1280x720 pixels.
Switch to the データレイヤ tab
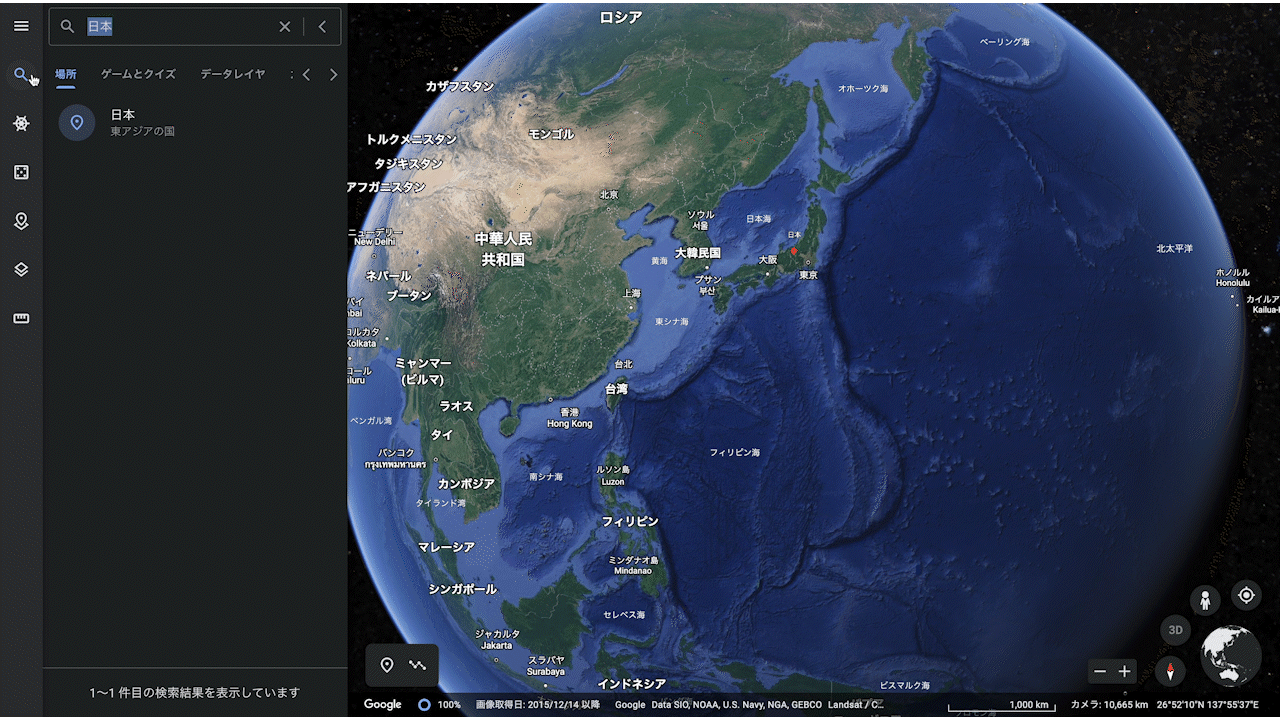pyautogui.click(x=233, y=74)
